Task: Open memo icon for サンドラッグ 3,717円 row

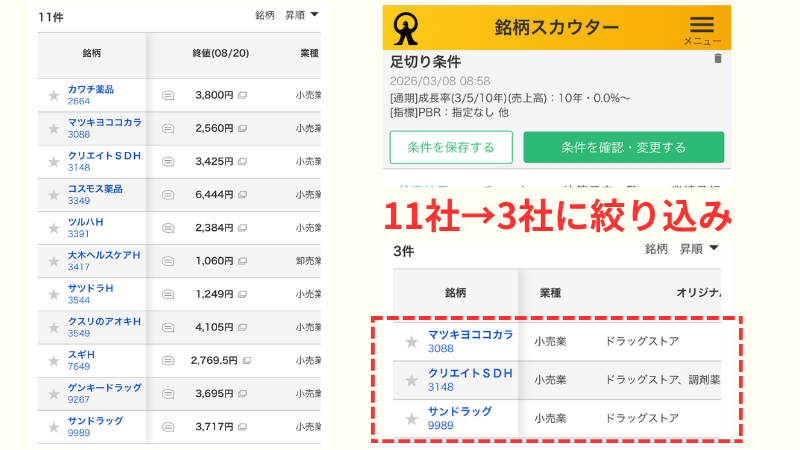Action: 168,427
